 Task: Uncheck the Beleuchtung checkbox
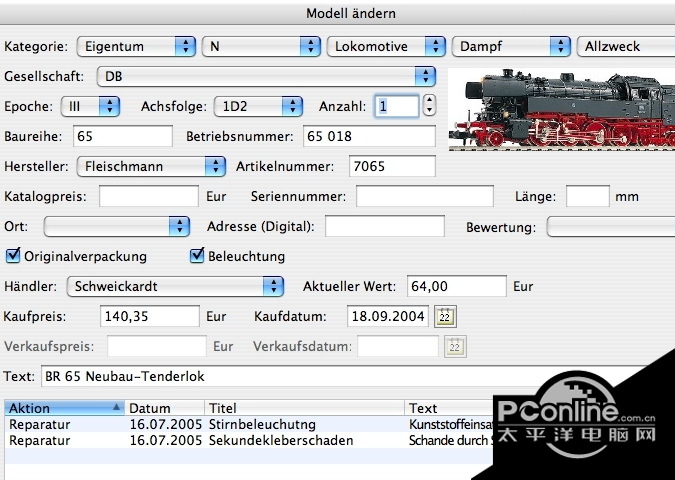[x=197, y=256]
